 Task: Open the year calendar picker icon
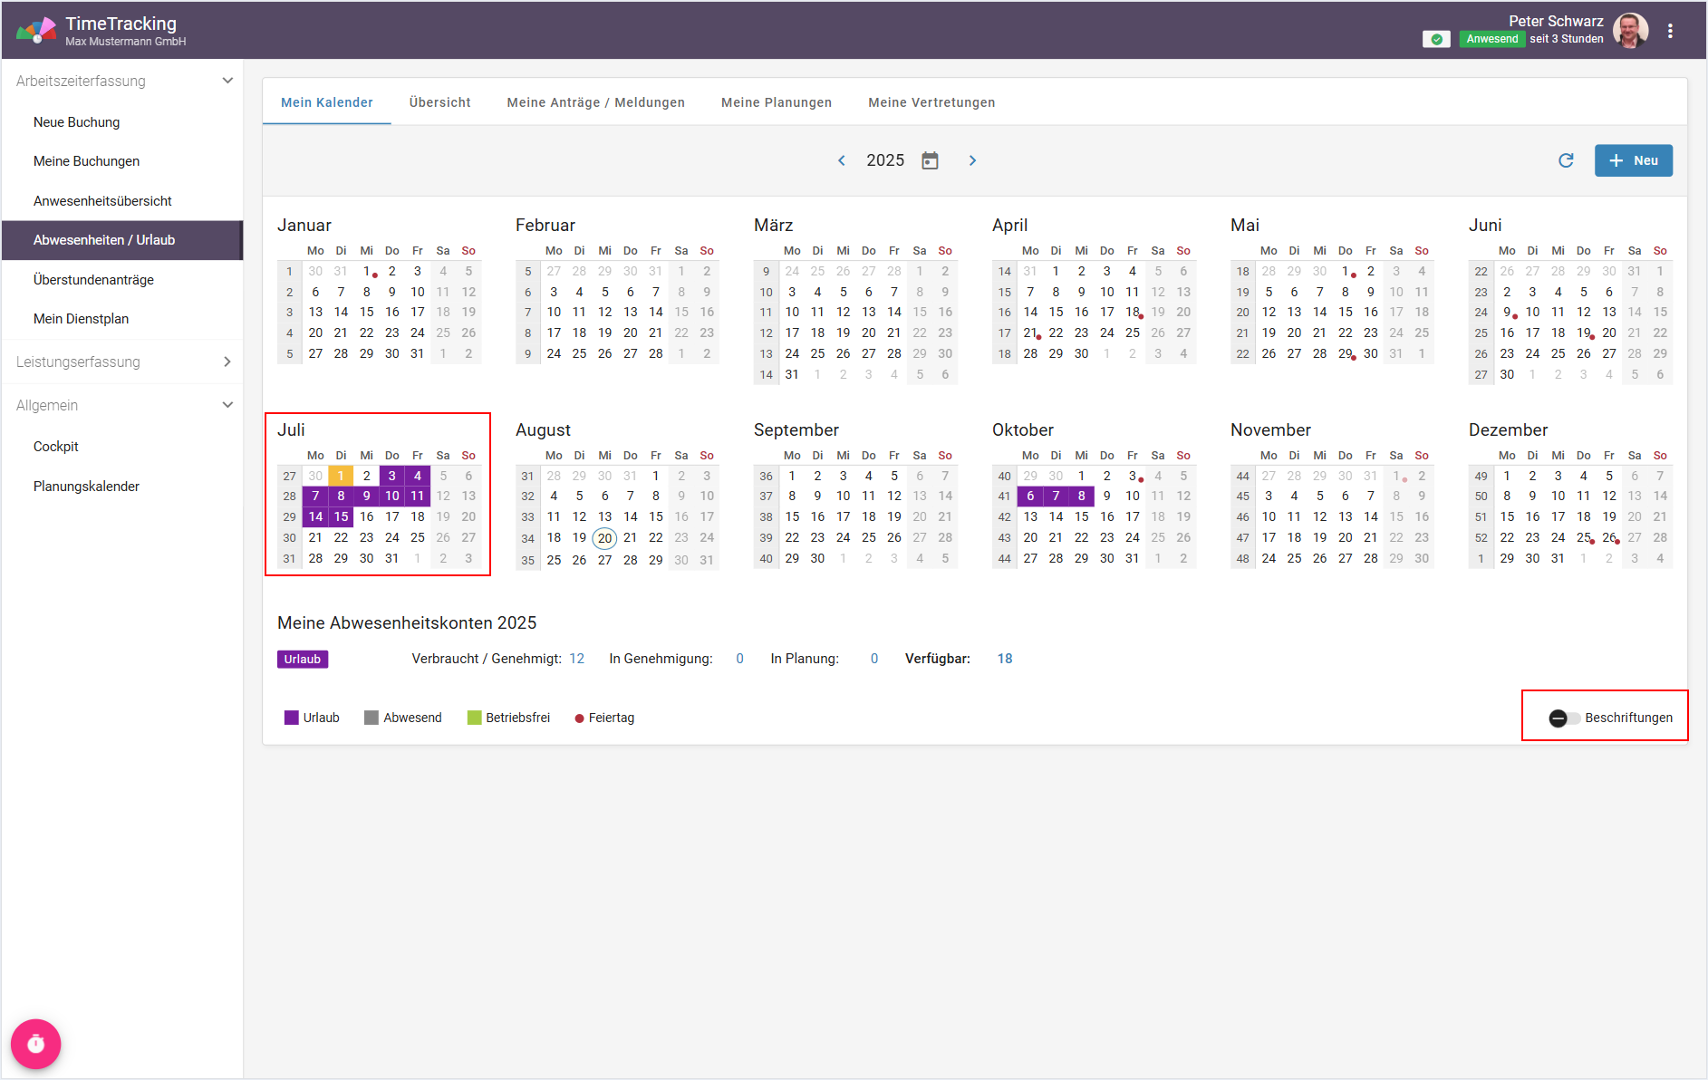click(930, 161)
